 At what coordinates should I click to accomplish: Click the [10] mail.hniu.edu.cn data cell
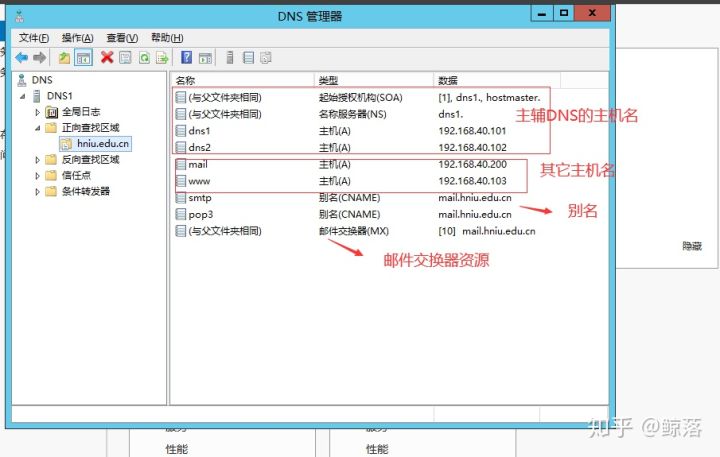tap(487, 231)
